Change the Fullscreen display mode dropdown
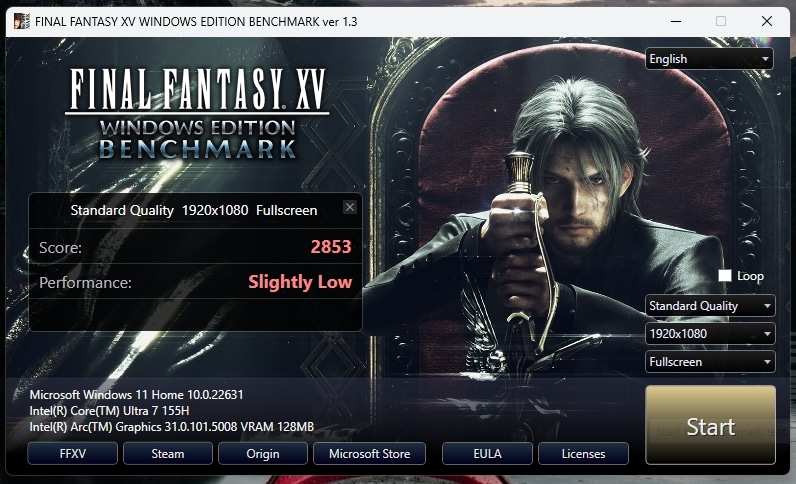The image size is (796, 484). click(x=710, y=362)
